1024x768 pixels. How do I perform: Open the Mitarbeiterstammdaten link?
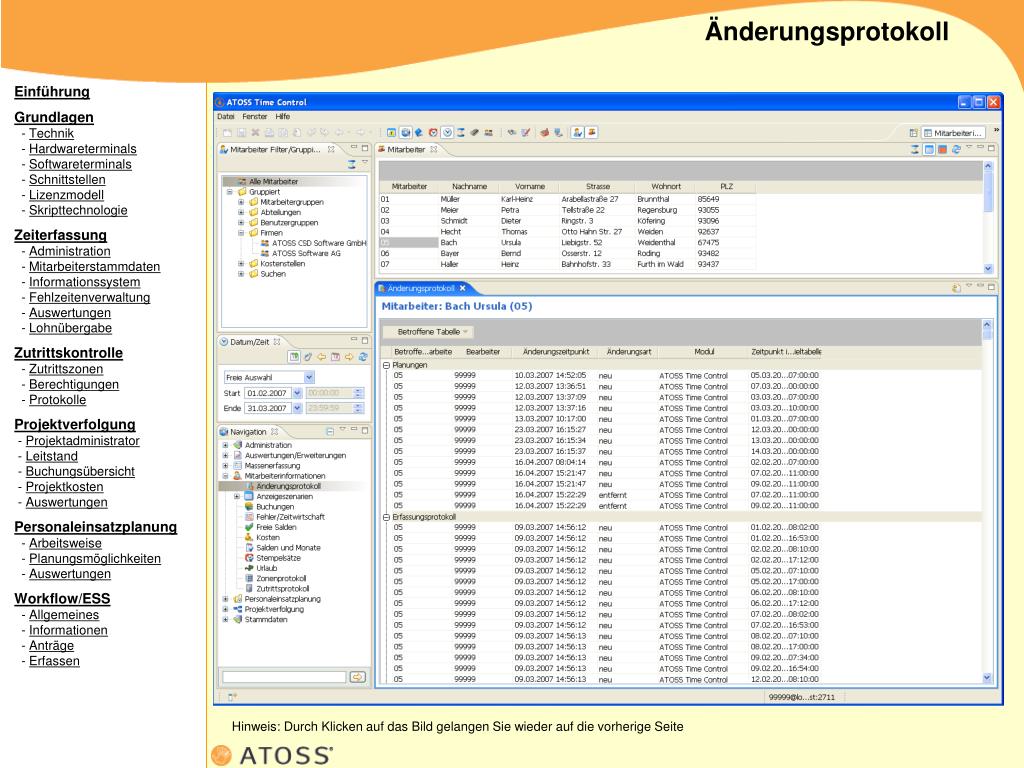(94, 266)
